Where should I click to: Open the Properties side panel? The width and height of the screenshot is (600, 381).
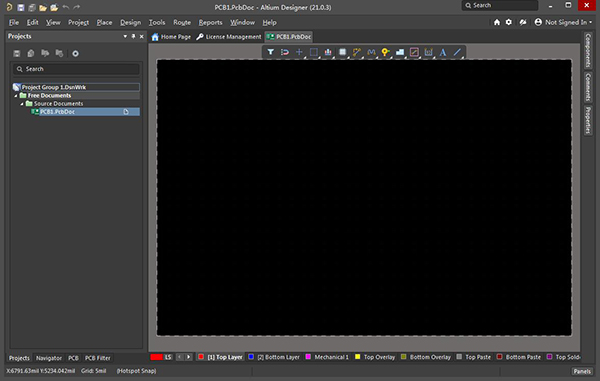(588, 120)
